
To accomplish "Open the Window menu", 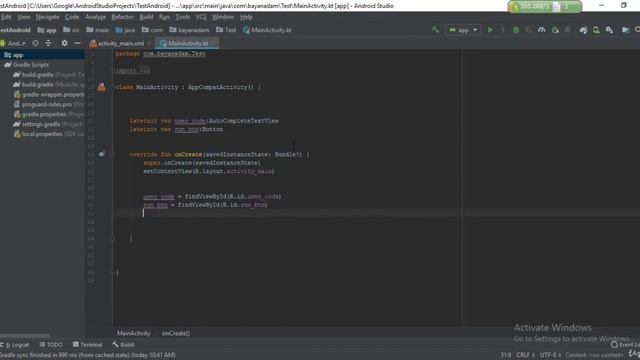I will pyautogui.click(x=223, y=17).
